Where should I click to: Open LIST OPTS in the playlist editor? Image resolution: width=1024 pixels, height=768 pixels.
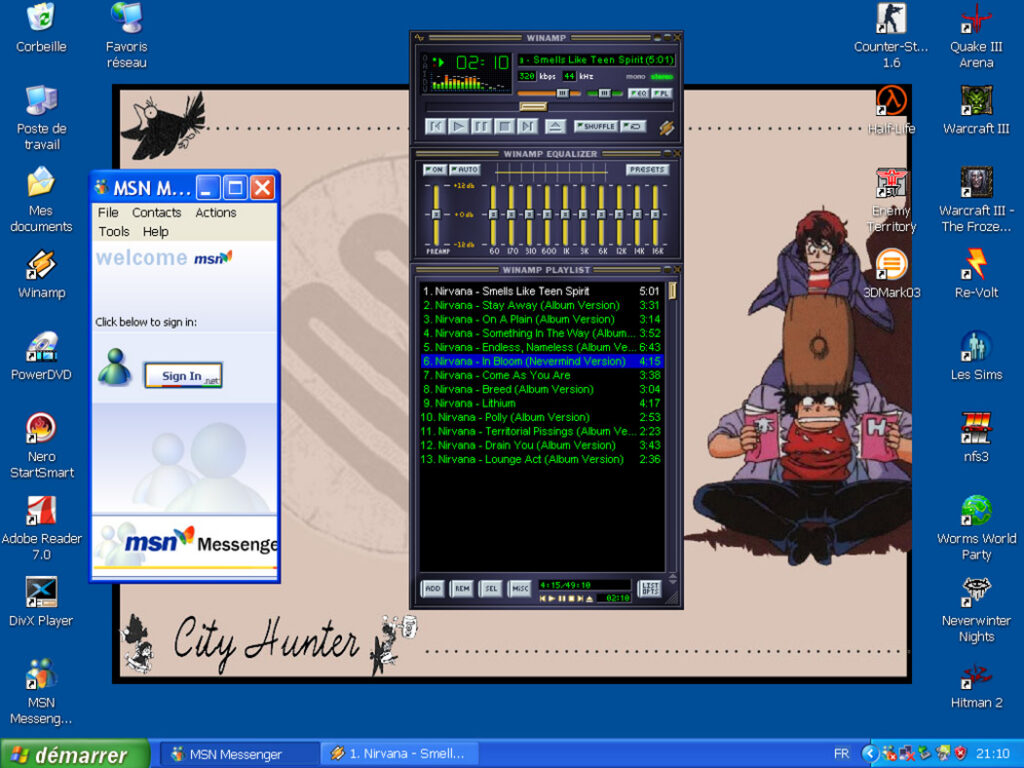pos(650,588)
